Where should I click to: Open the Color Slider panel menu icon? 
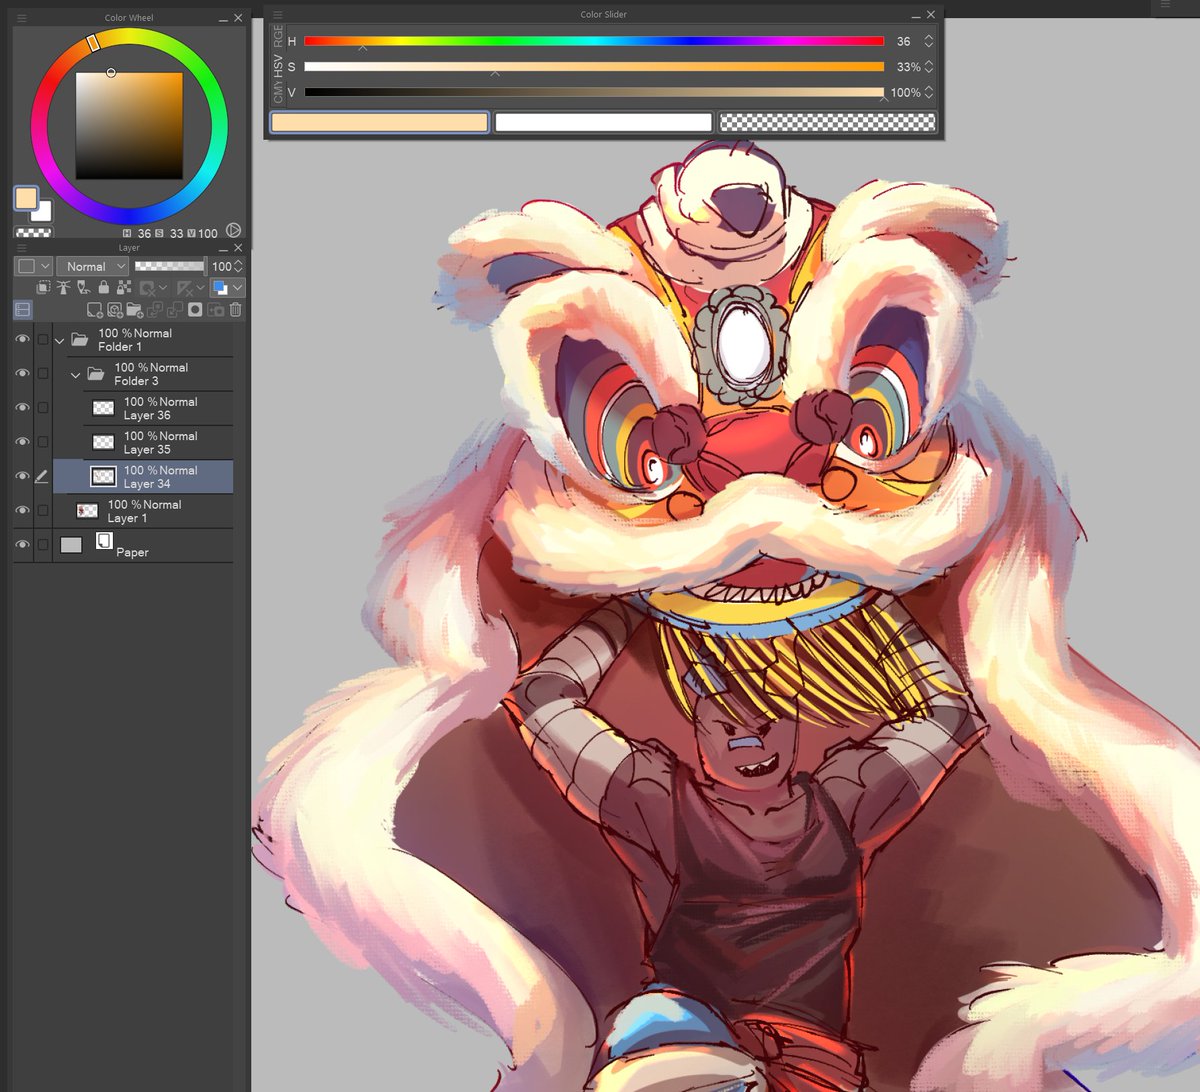(x=278, y=15)
